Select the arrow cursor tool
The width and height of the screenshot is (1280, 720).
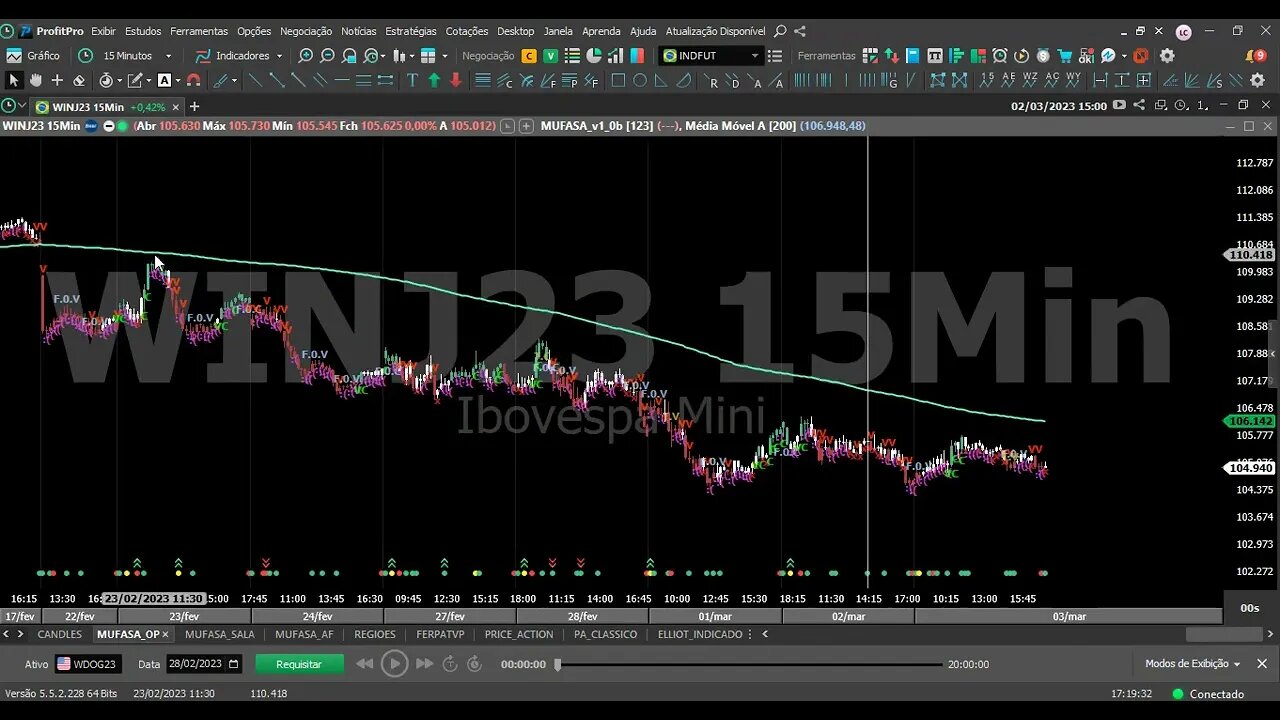(x=14, y=80)
